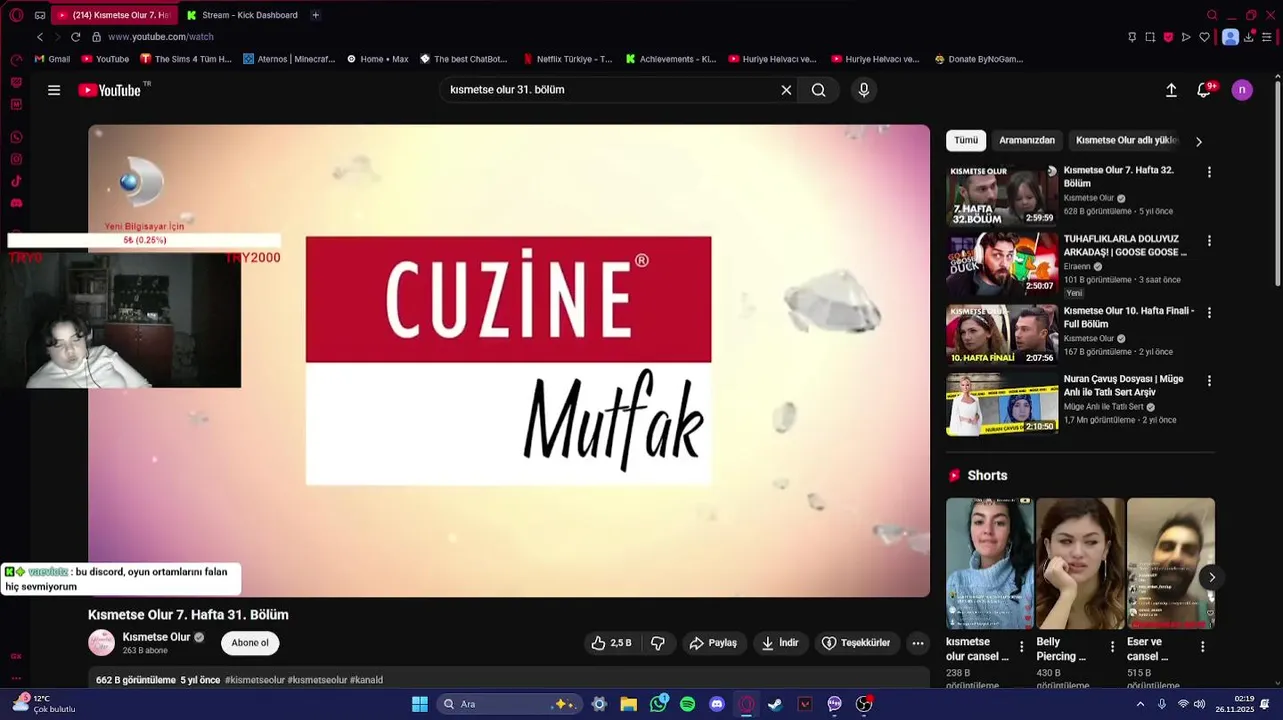The height and width of the screenshot is (720, 1283).
Task: Open Opera GX main menu logo
Action: tap(16, 15)
